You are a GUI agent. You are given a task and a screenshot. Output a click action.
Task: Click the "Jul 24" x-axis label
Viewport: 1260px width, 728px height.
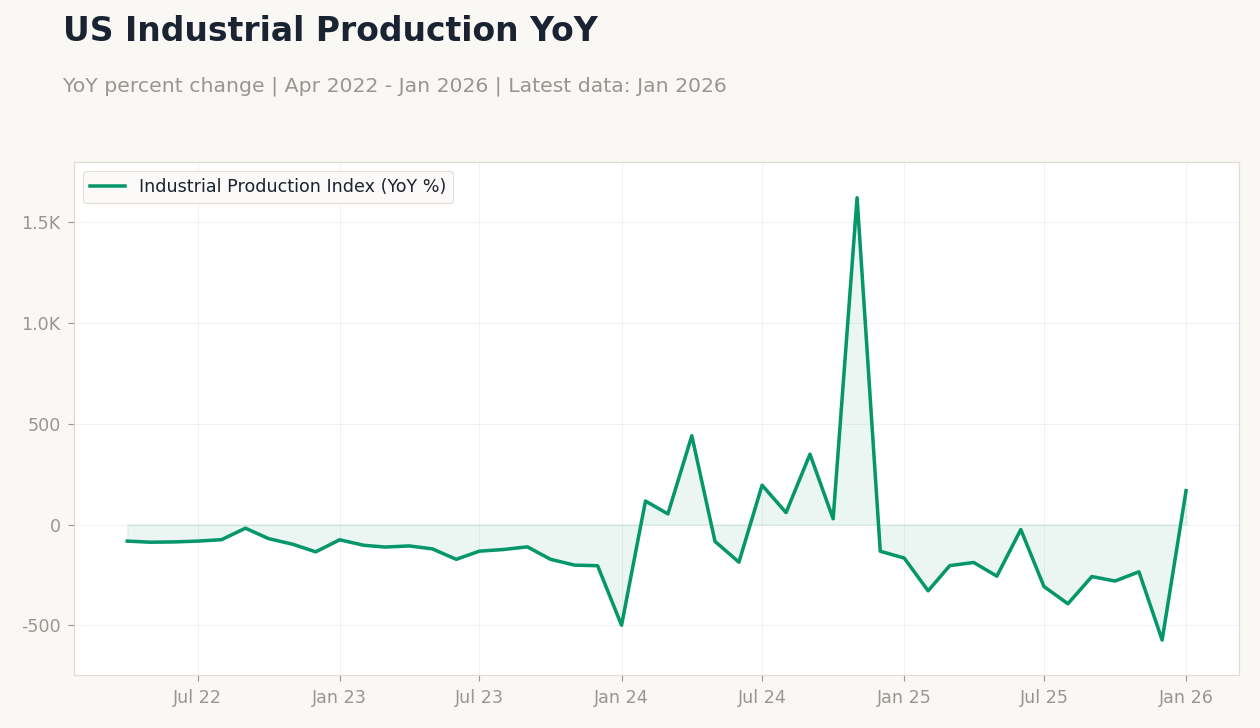click(762, 698)
